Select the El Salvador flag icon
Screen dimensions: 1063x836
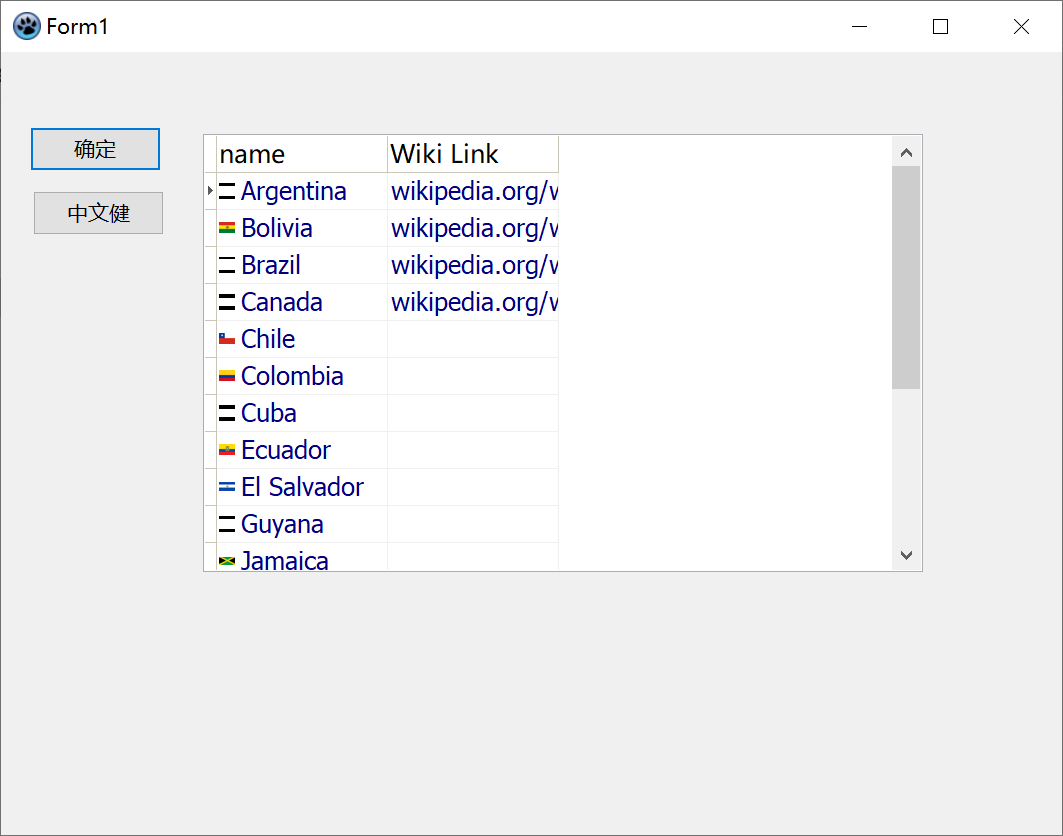coord(227,487)
